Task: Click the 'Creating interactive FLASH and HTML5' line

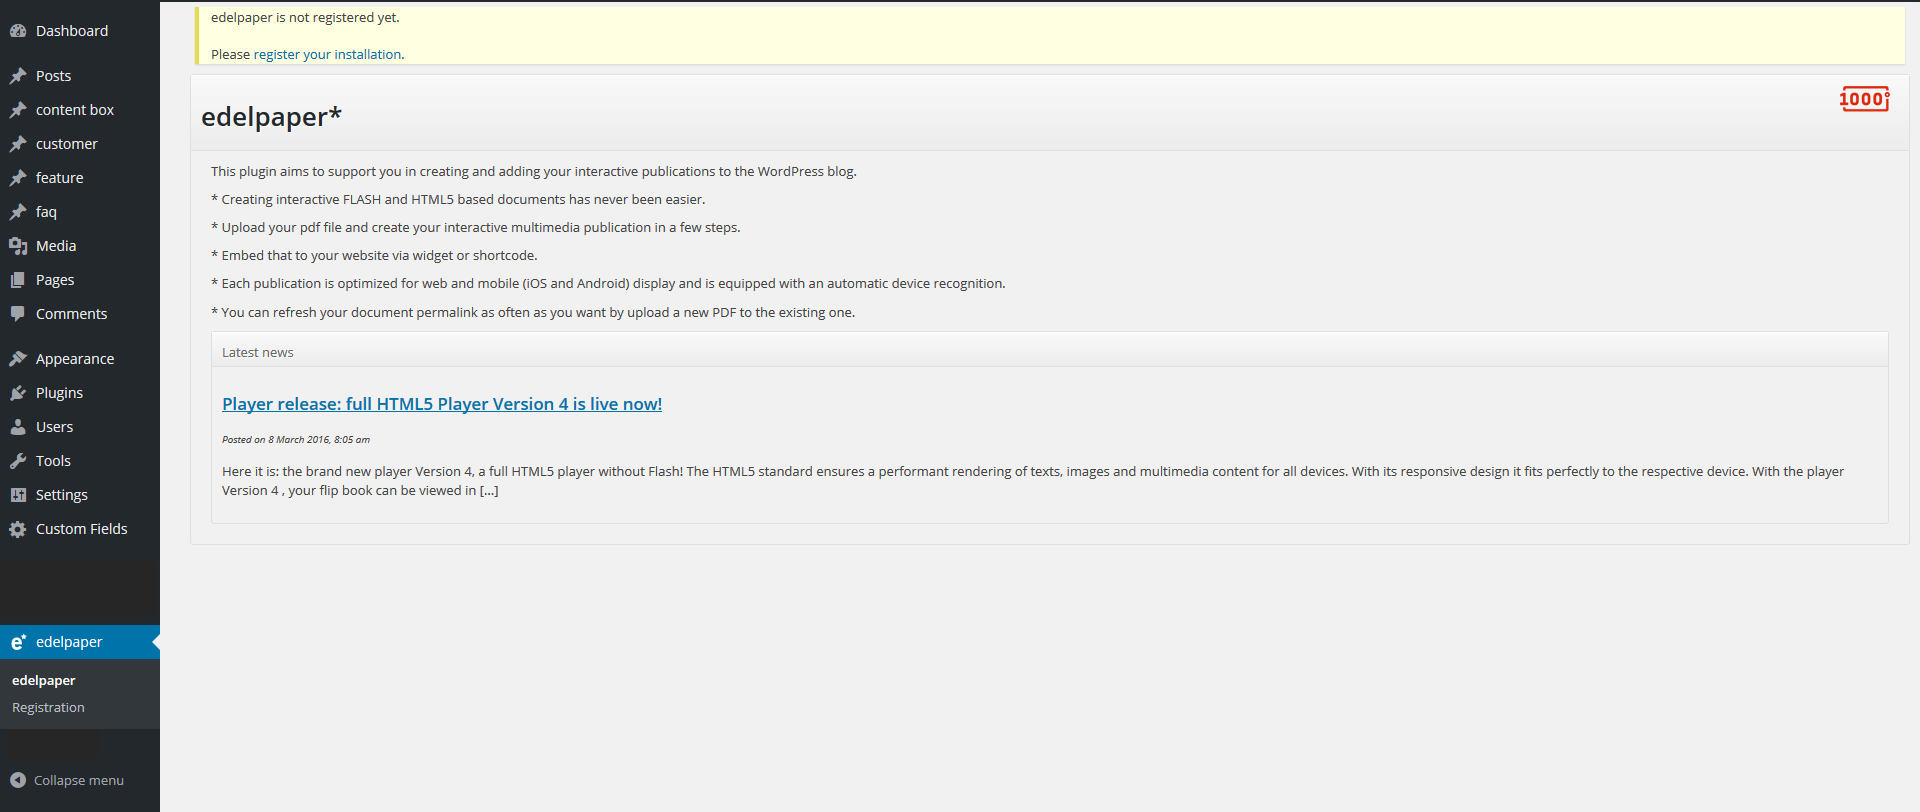Action: [458, 200]
